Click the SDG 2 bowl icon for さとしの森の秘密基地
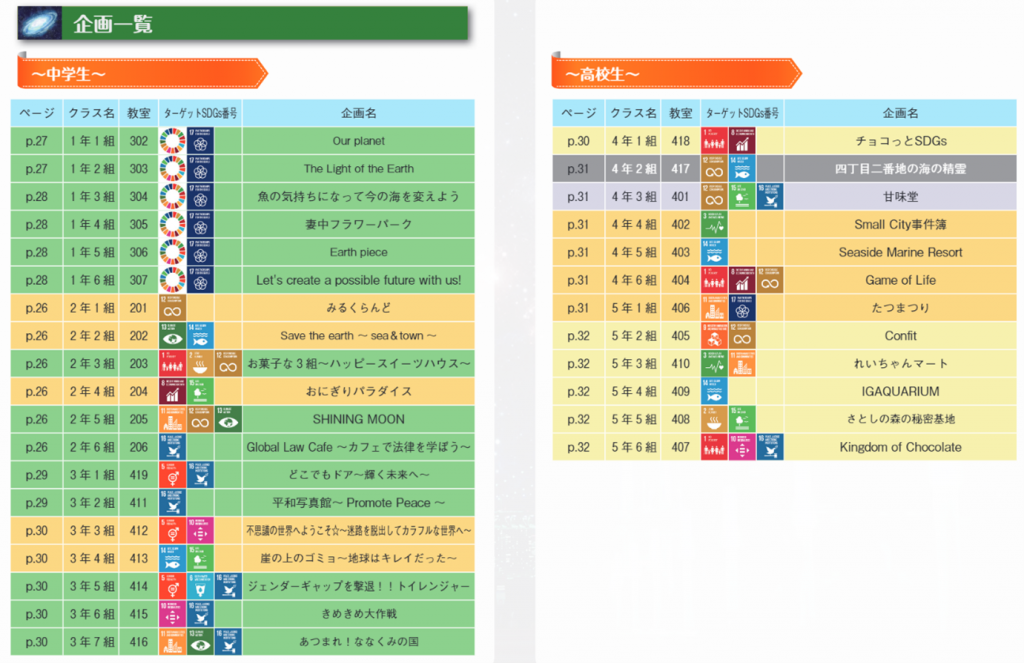This screenshot has height=663, width=1024. click(714, 419)
